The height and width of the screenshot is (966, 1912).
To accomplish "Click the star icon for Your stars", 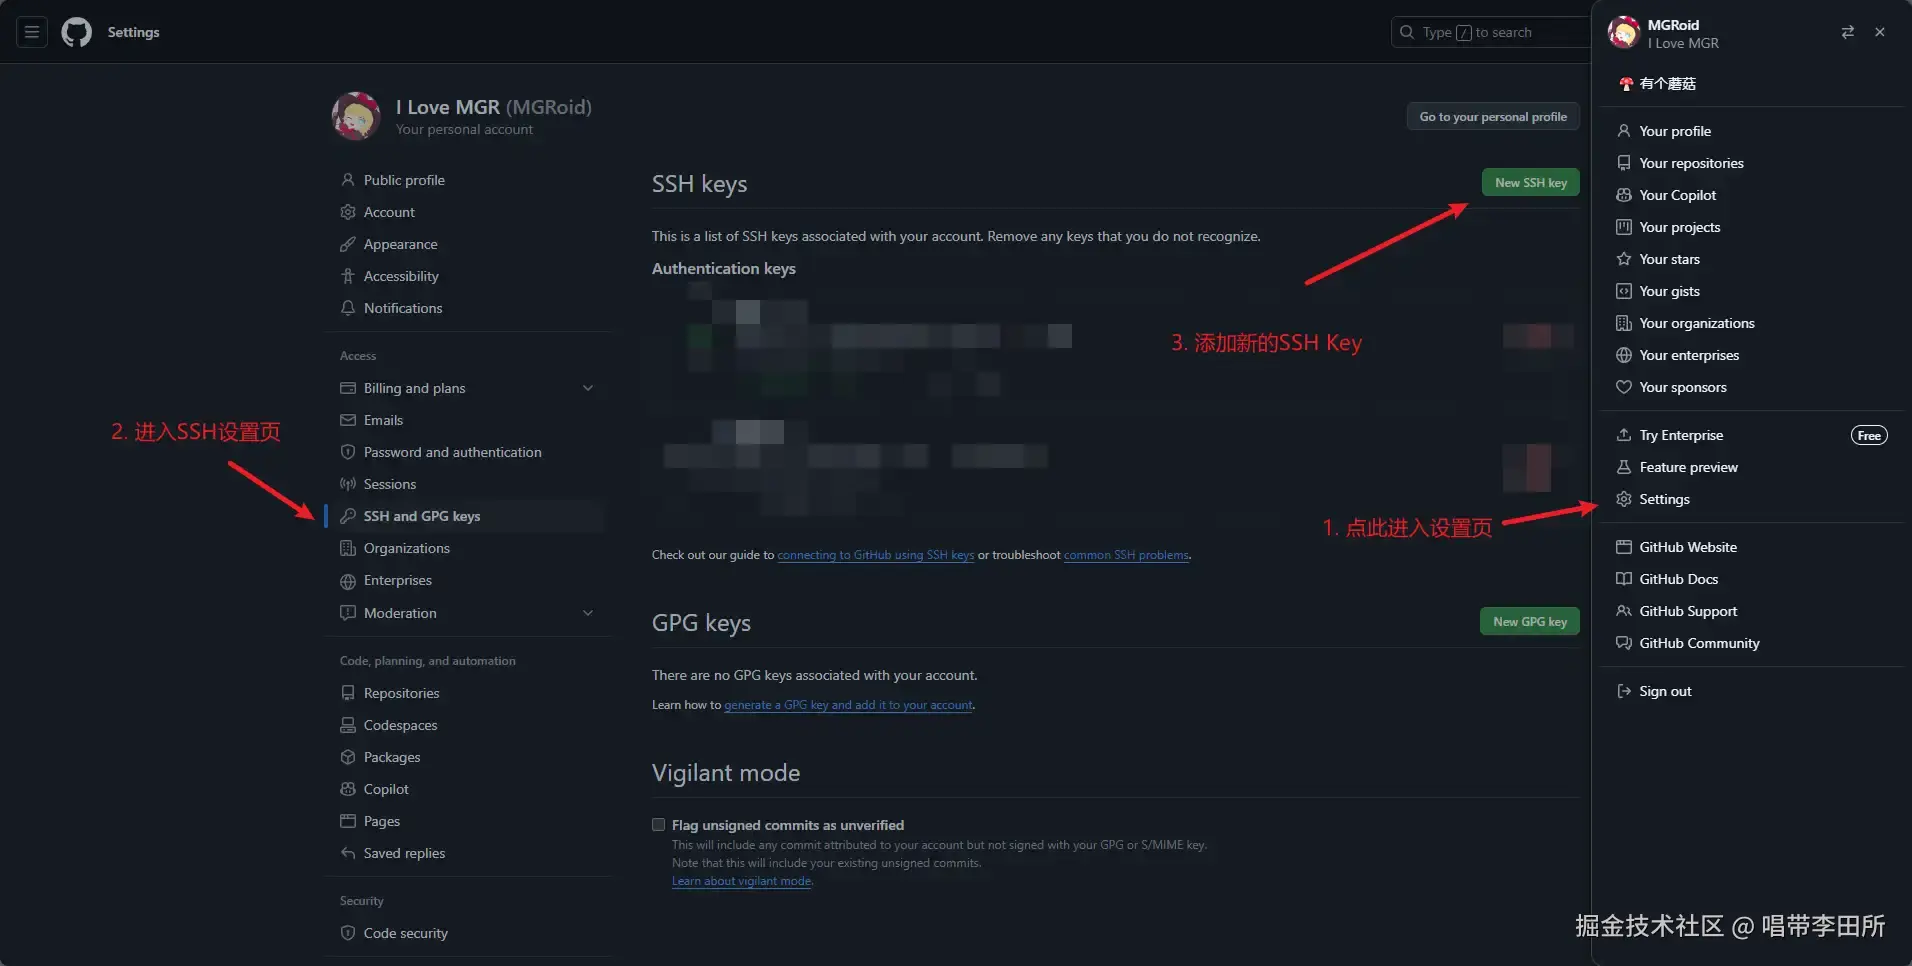I will pyautogui.click(x=1624, y=259).
